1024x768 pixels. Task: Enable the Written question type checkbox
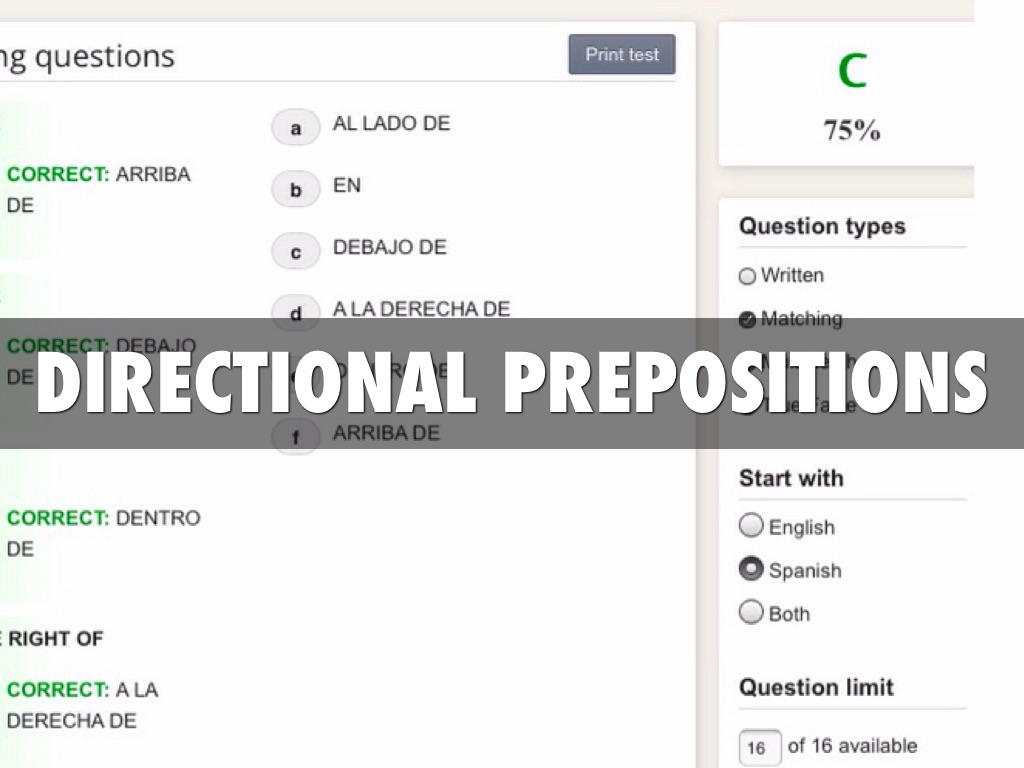(748, 276)
